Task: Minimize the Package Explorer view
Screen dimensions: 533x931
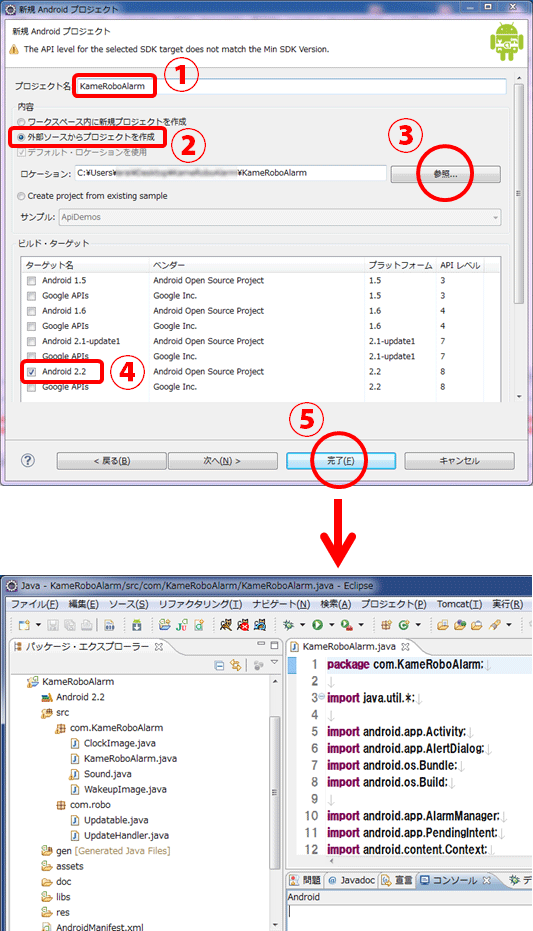Action: (261, 644)
